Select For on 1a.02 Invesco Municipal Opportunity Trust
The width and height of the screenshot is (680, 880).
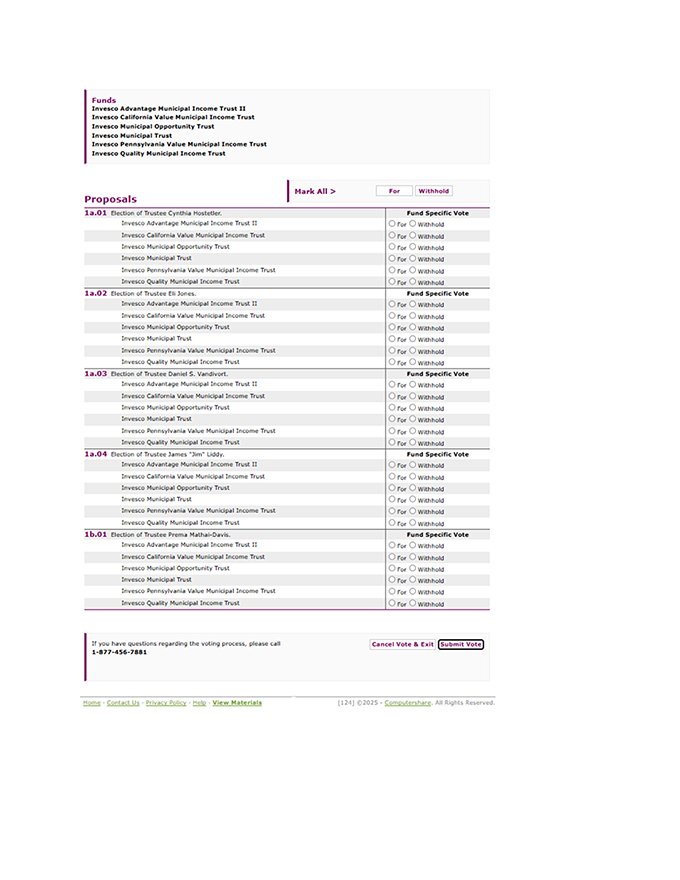[392, 327]
